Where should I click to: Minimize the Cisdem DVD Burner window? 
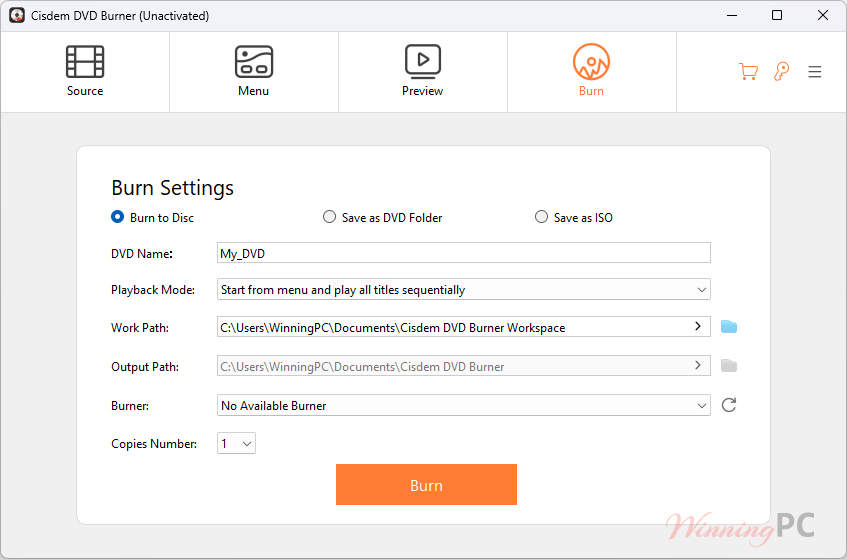[x=732, y=15]
